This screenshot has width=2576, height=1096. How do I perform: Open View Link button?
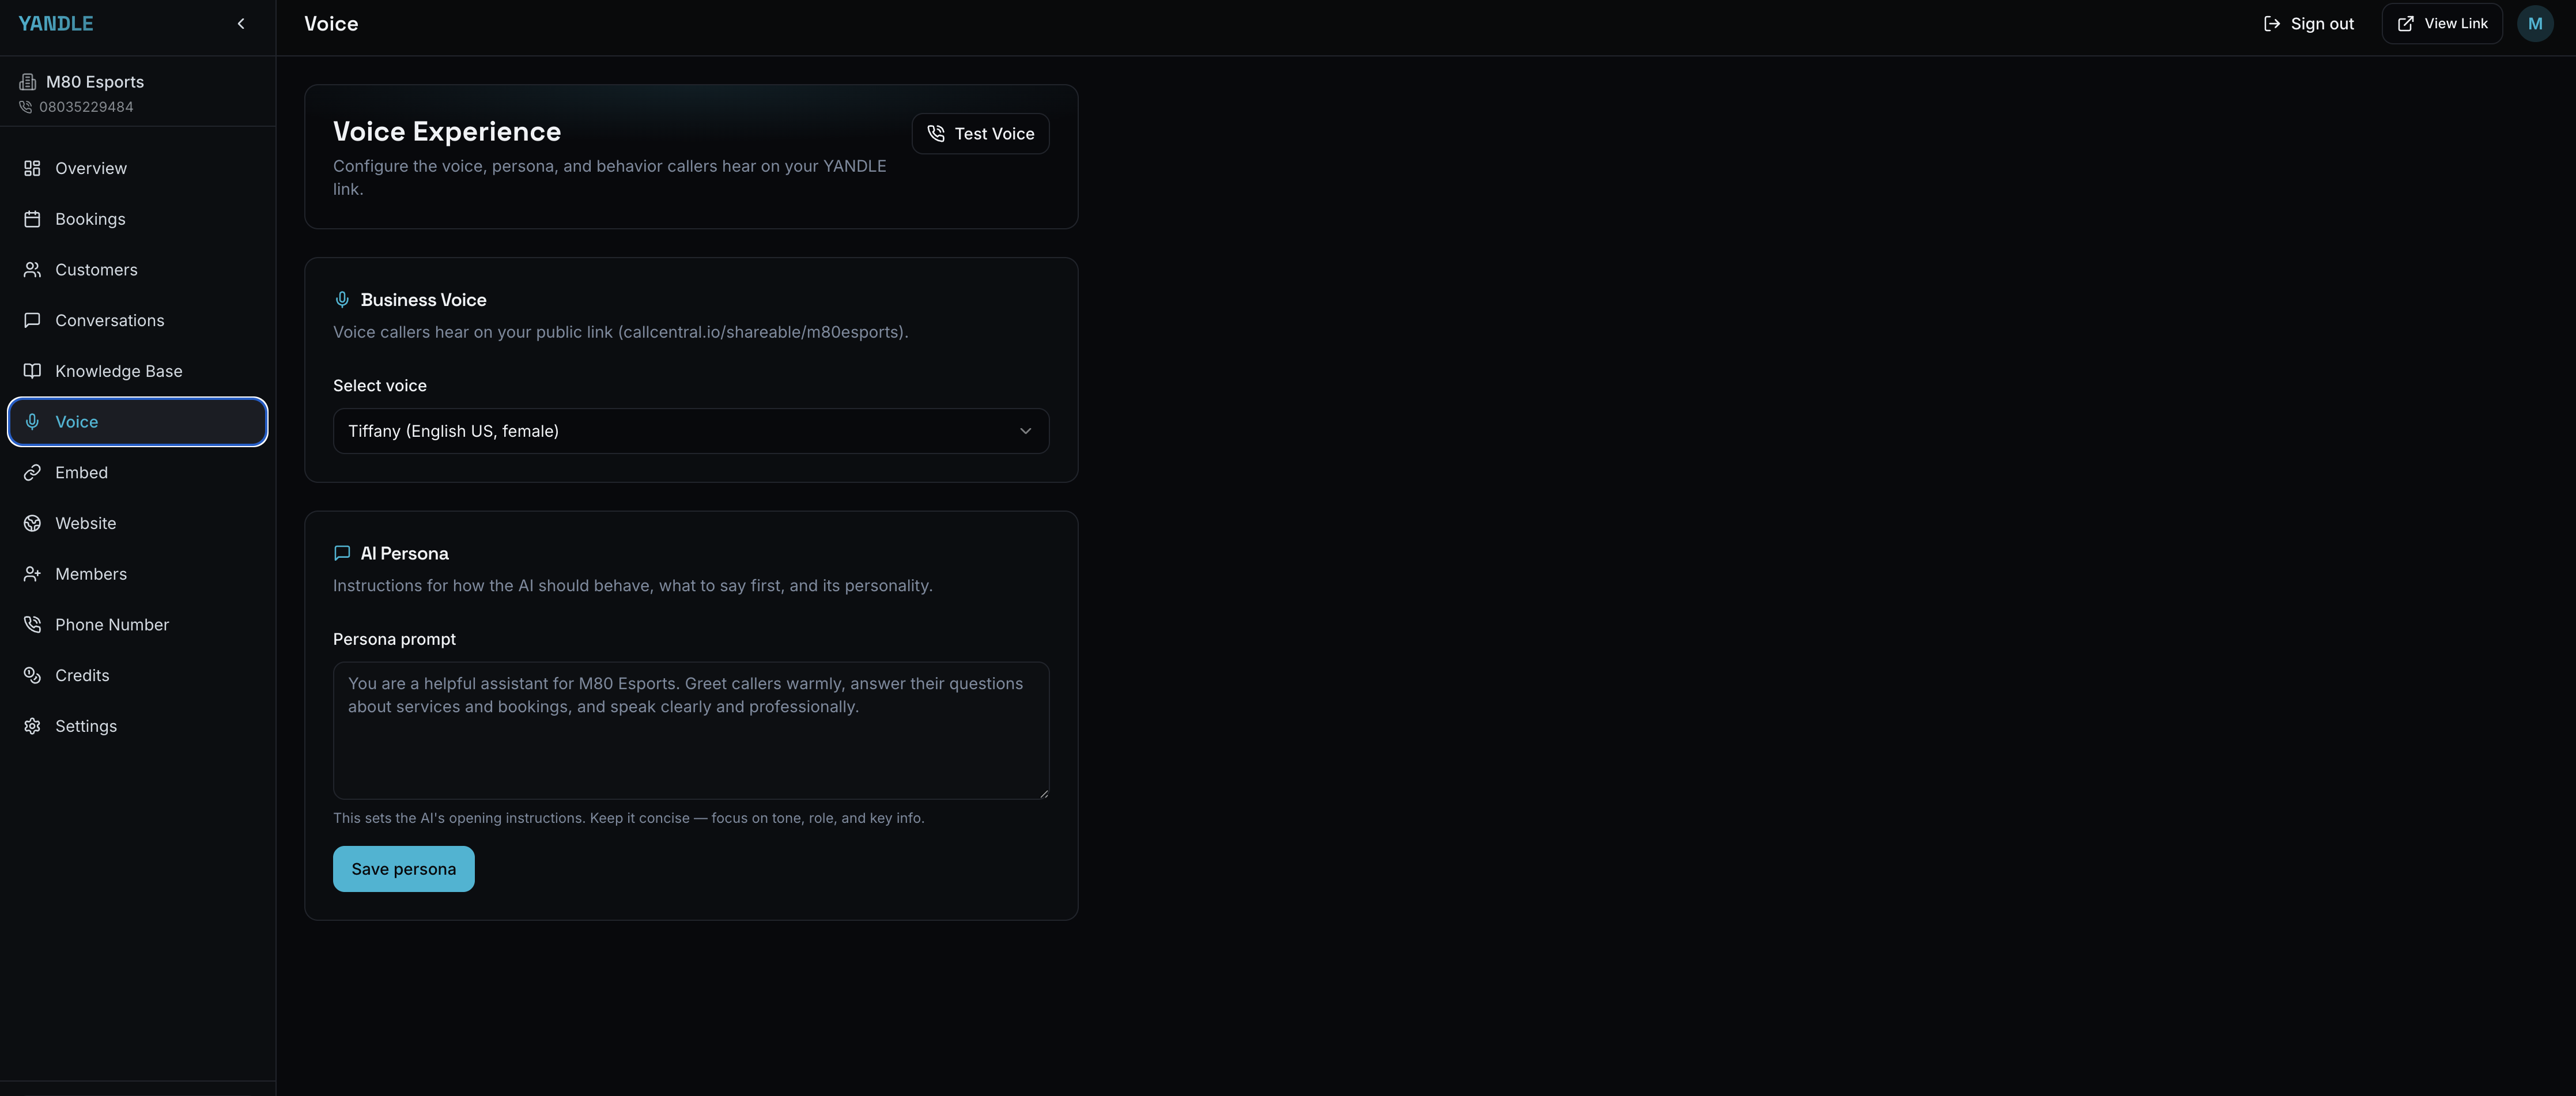2441,24
